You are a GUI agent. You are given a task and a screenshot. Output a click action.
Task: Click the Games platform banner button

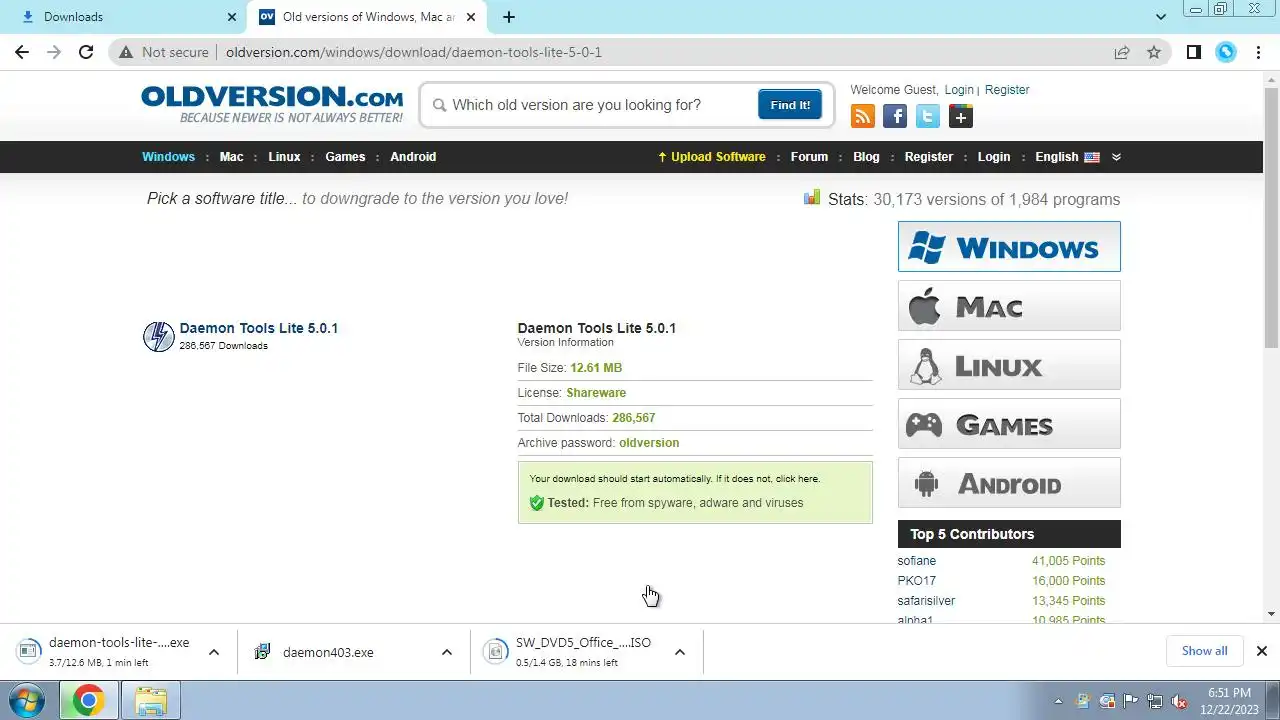coord(1009,424)
